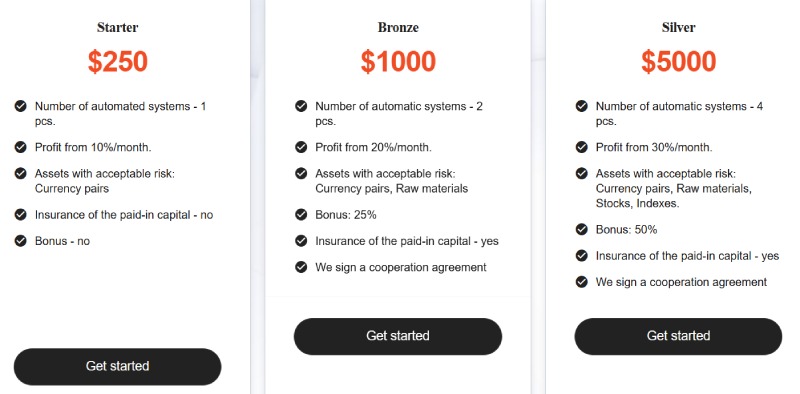Click checkmark icon beside Starter 'Bonus - no'
800x394 pixels.
[20, 241]
